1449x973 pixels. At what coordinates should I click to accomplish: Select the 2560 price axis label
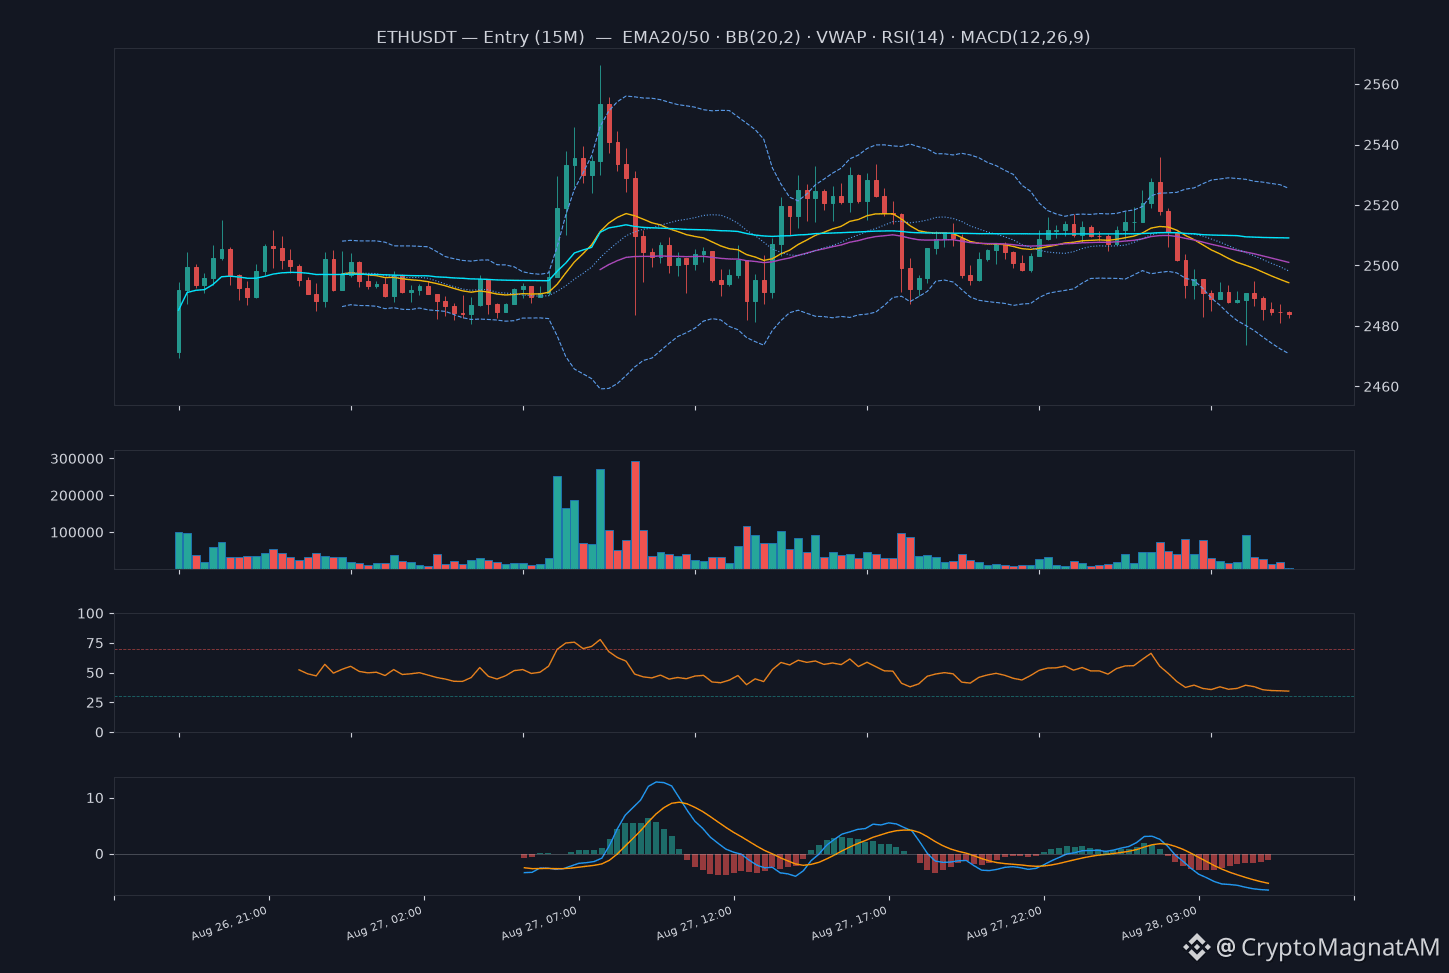[x=1381, y=85]
